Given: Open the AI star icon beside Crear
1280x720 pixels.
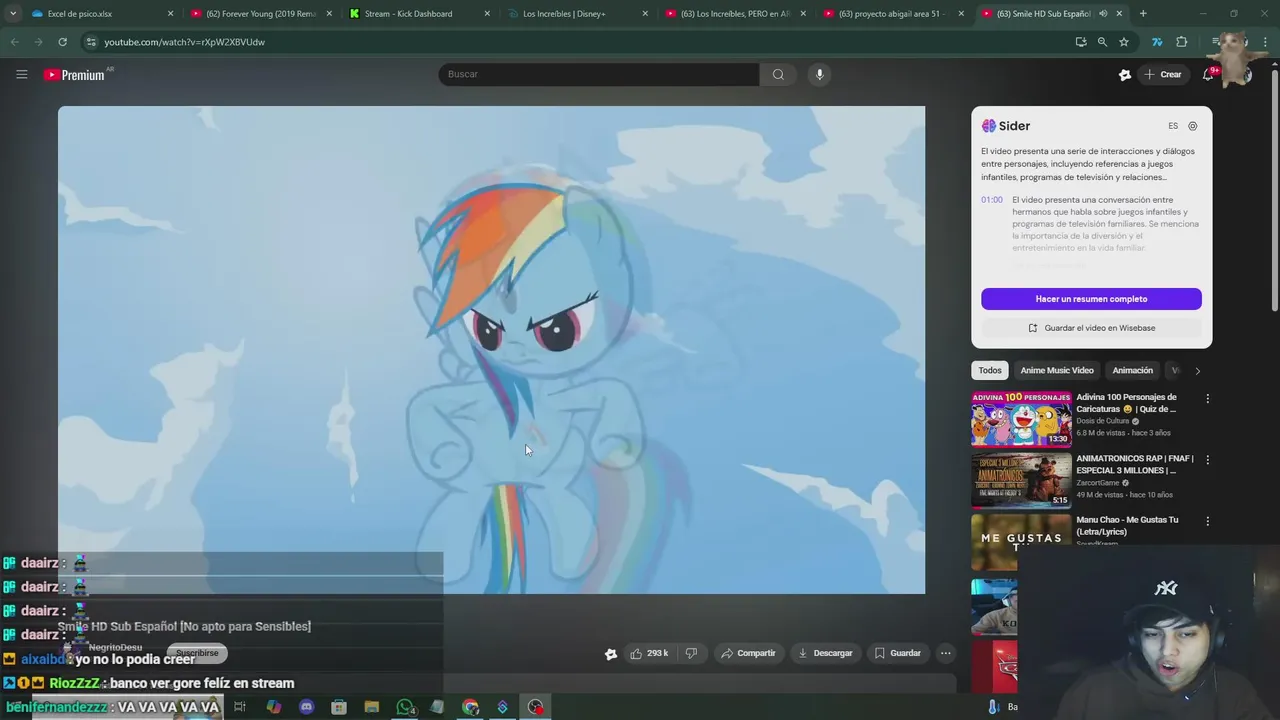Looking at the screenshot, I should (x=1125, y=74).
